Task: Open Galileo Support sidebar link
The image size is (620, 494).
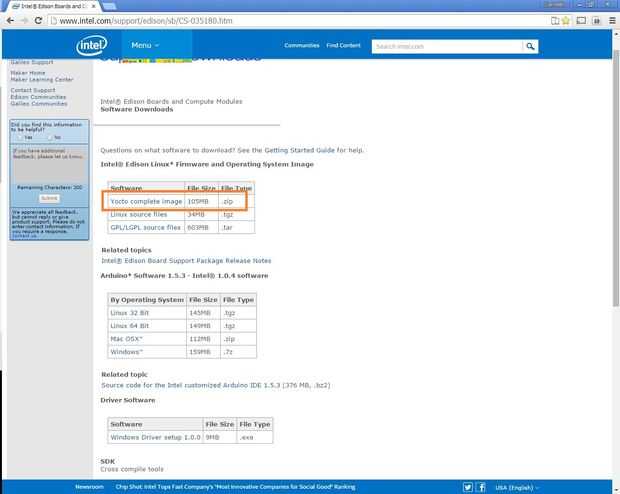Action: coord(32,62)
